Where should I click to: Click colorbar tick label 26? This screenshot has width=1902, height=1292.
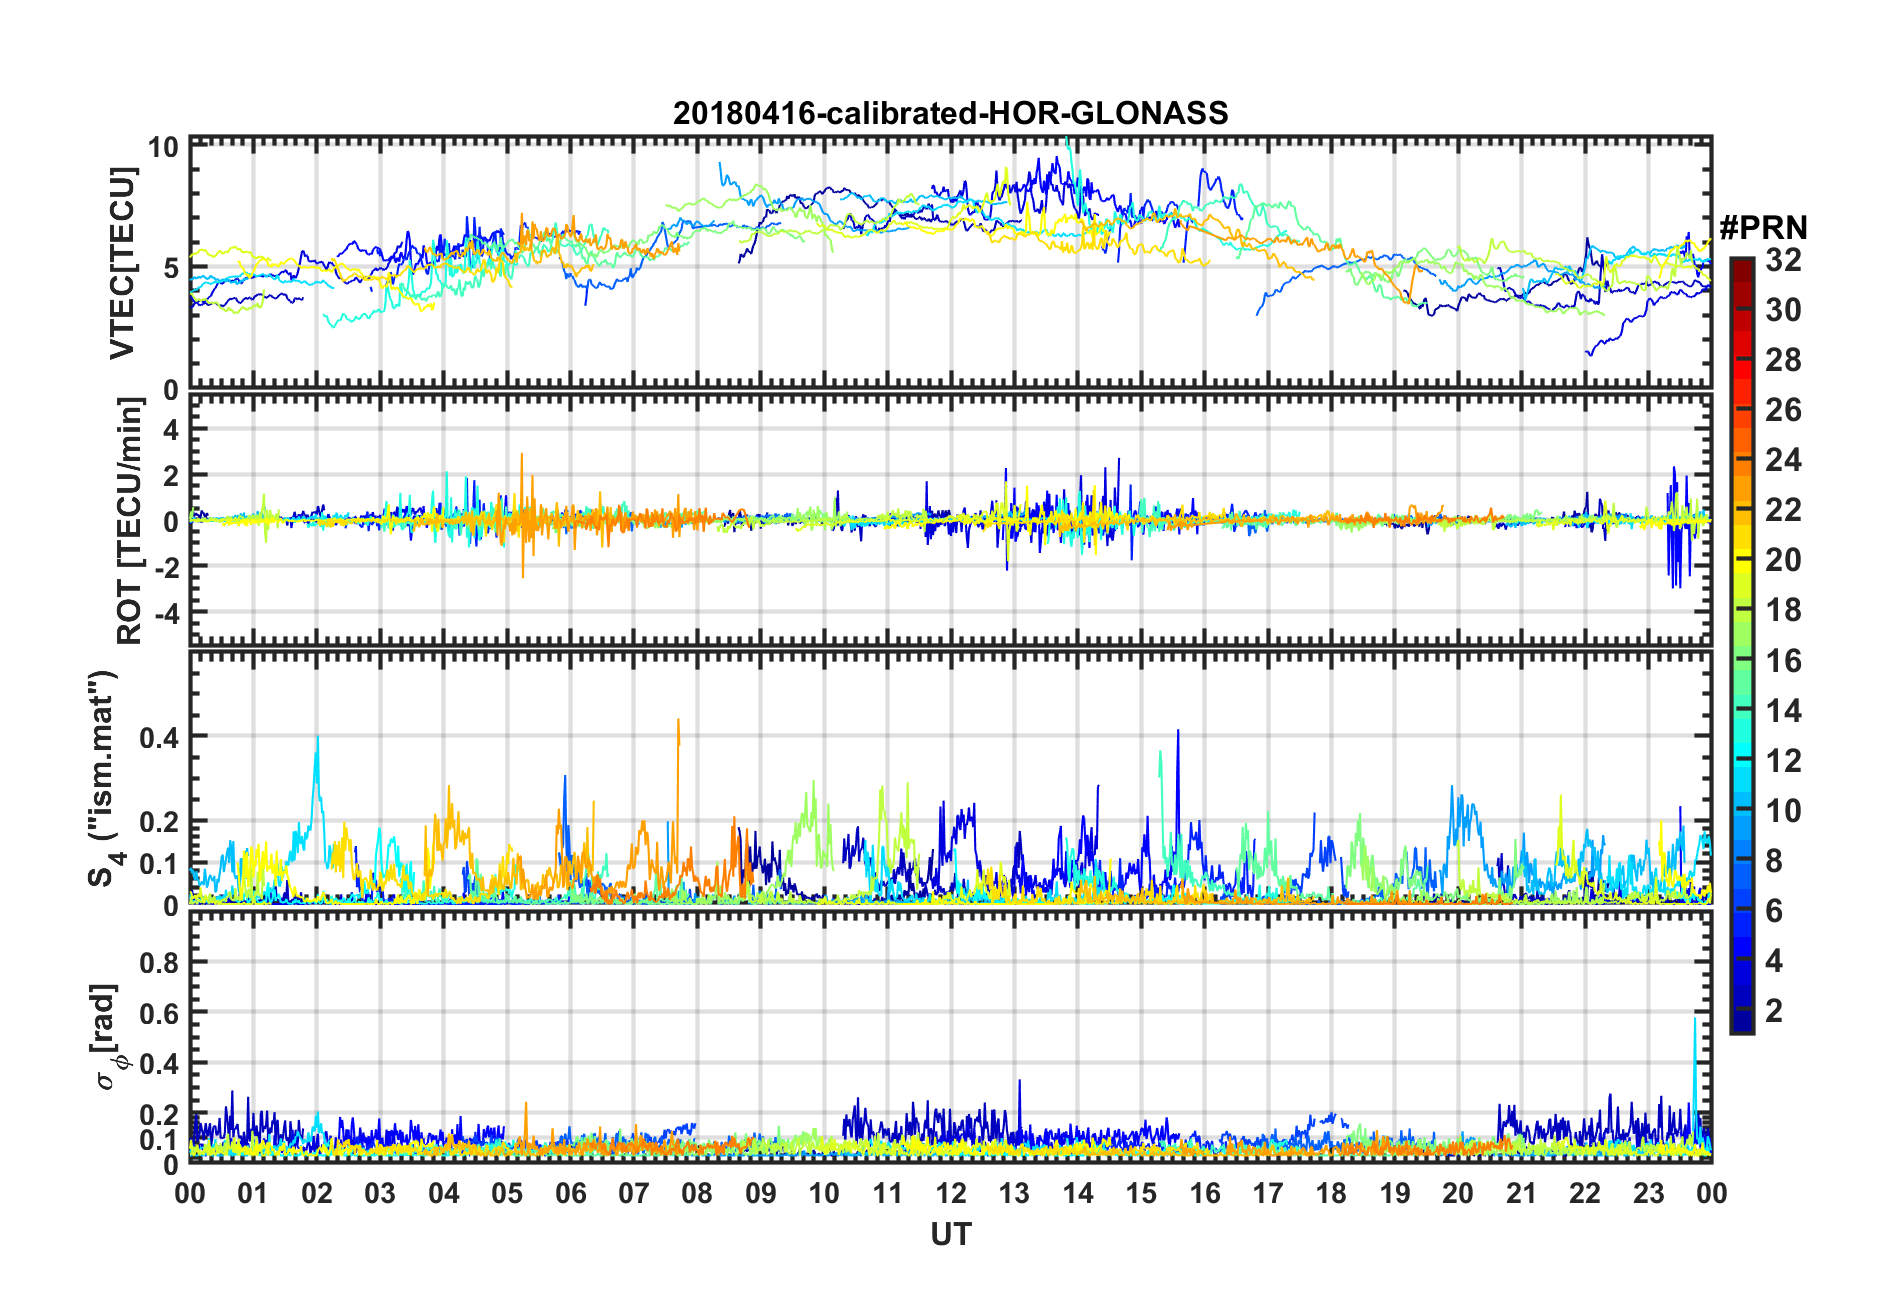(x=1783, y=410)
